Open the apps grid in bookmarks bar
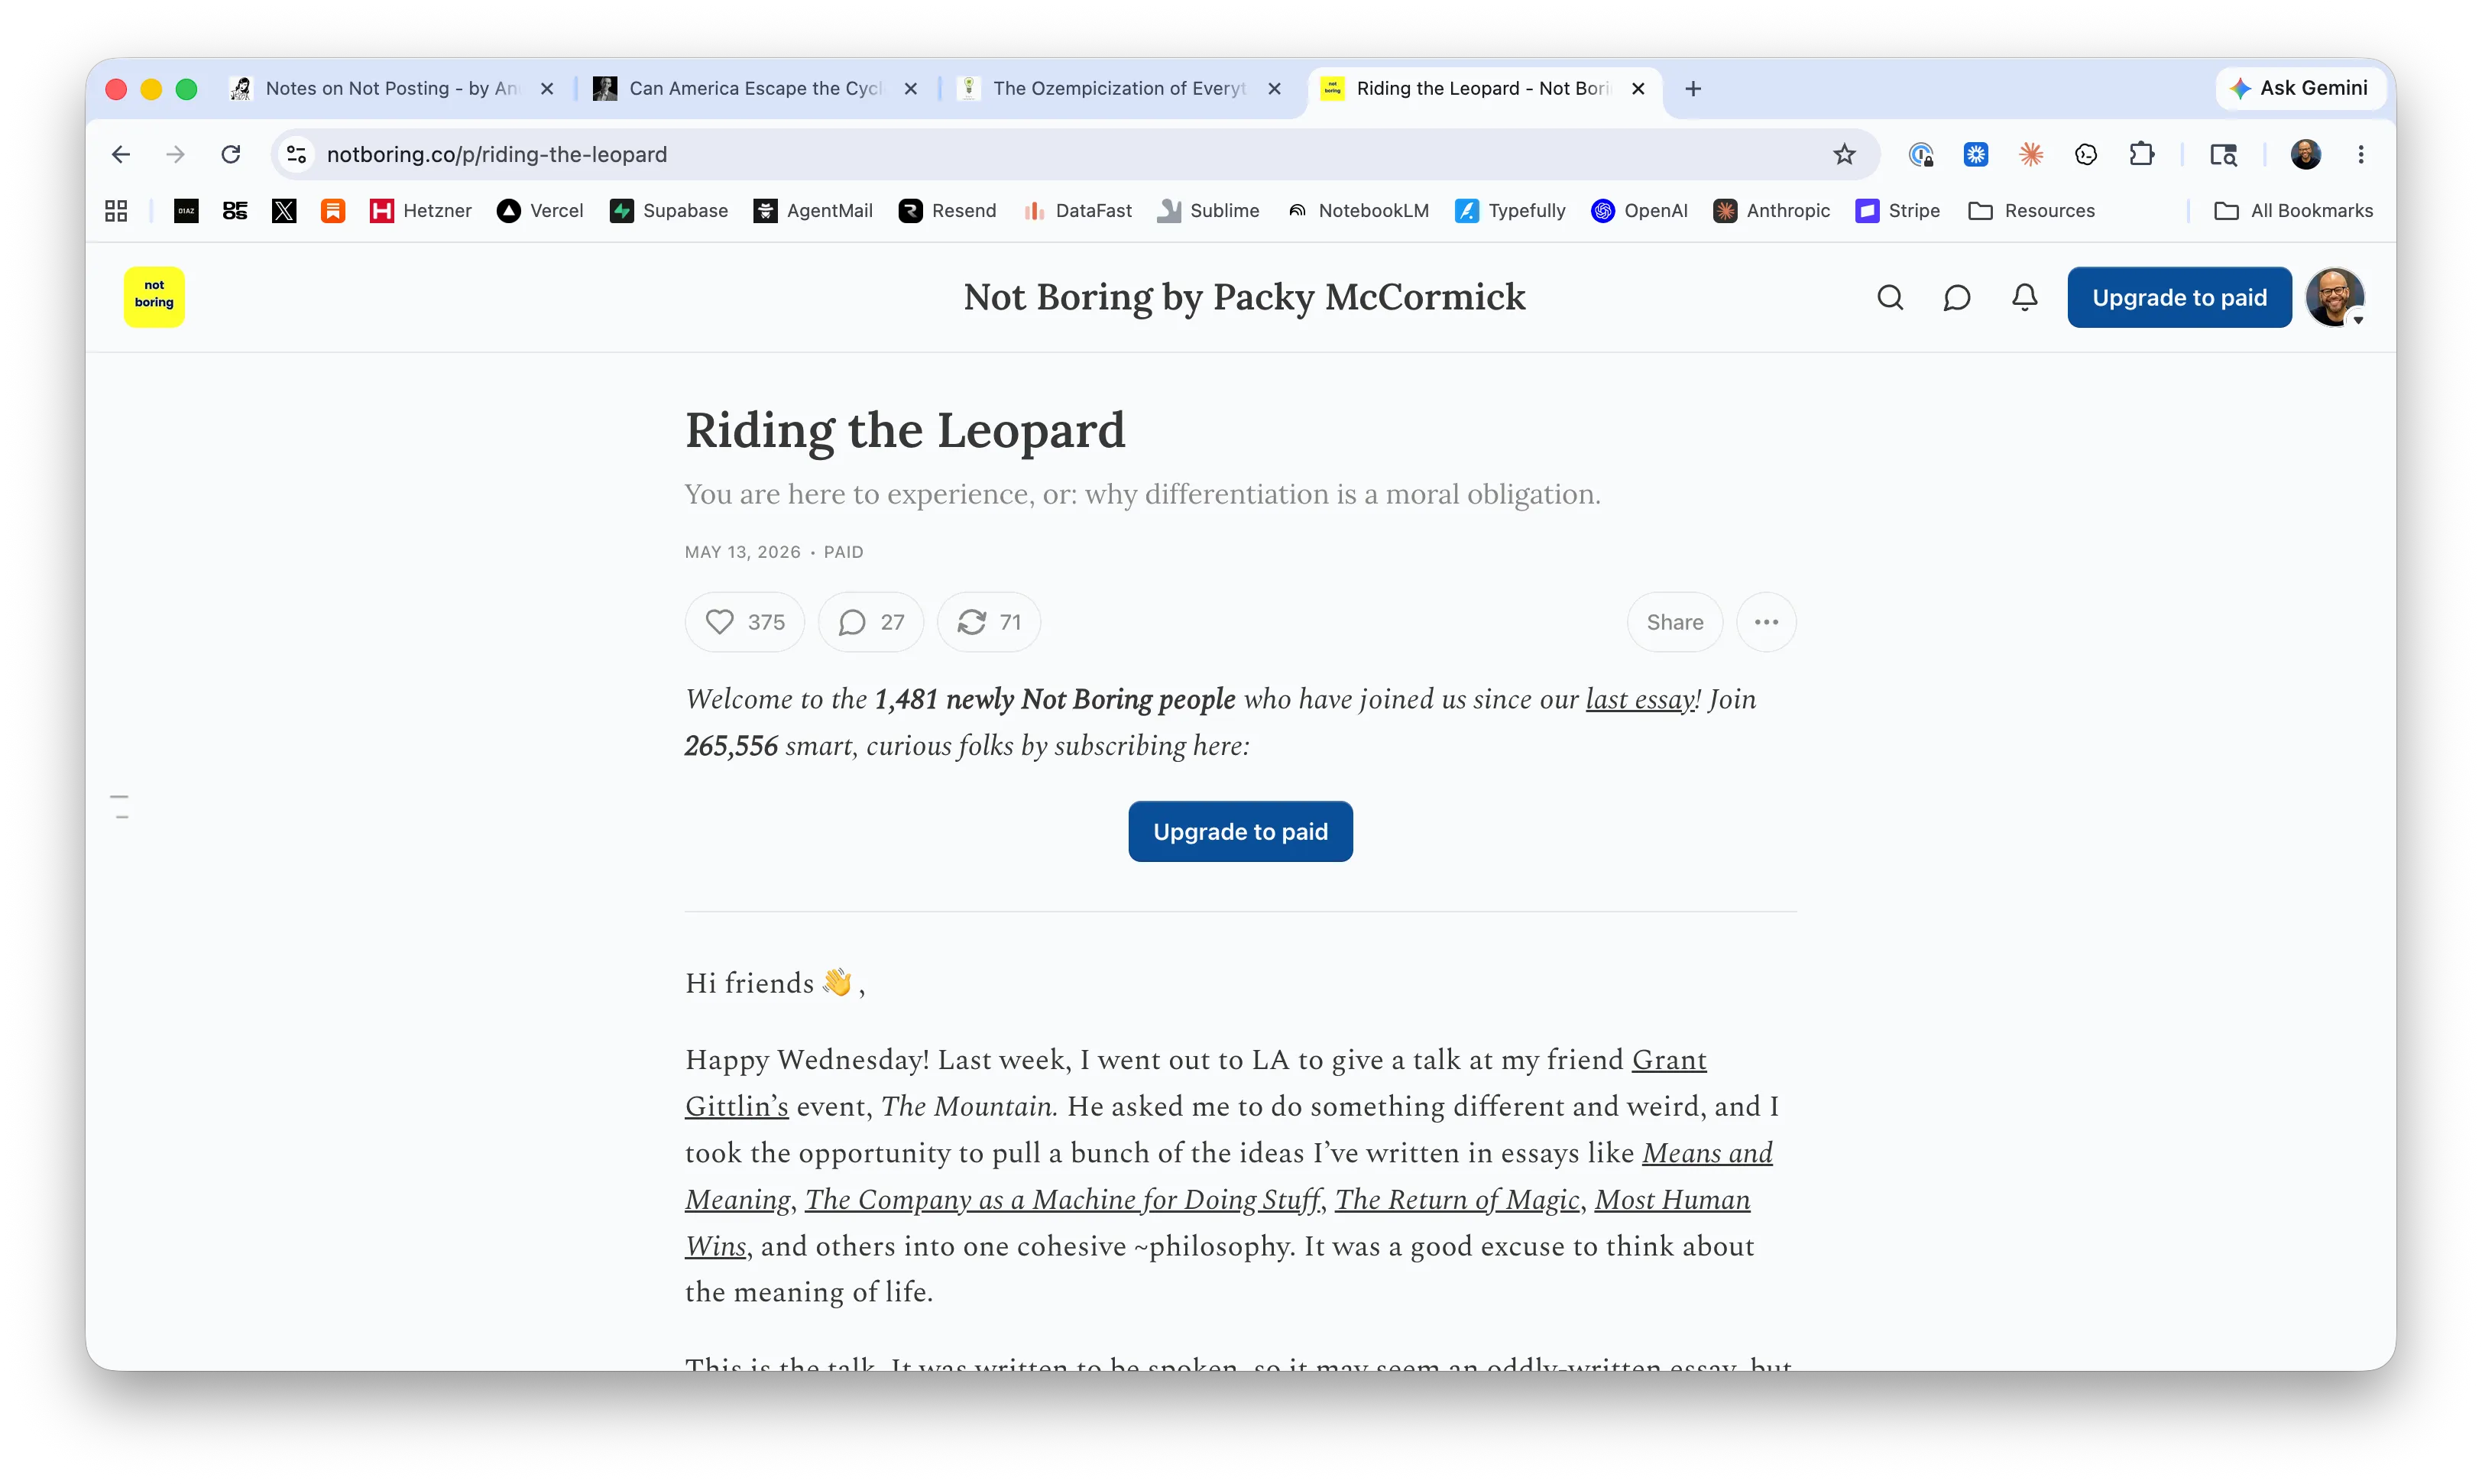The image size is (2482, 1484). [116, 210]
